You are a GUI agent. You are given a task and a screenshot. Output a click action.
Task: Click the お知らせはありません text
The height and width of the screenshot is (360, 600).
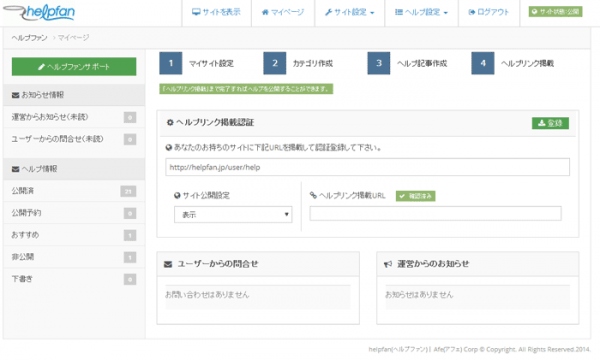coord(419,295)
